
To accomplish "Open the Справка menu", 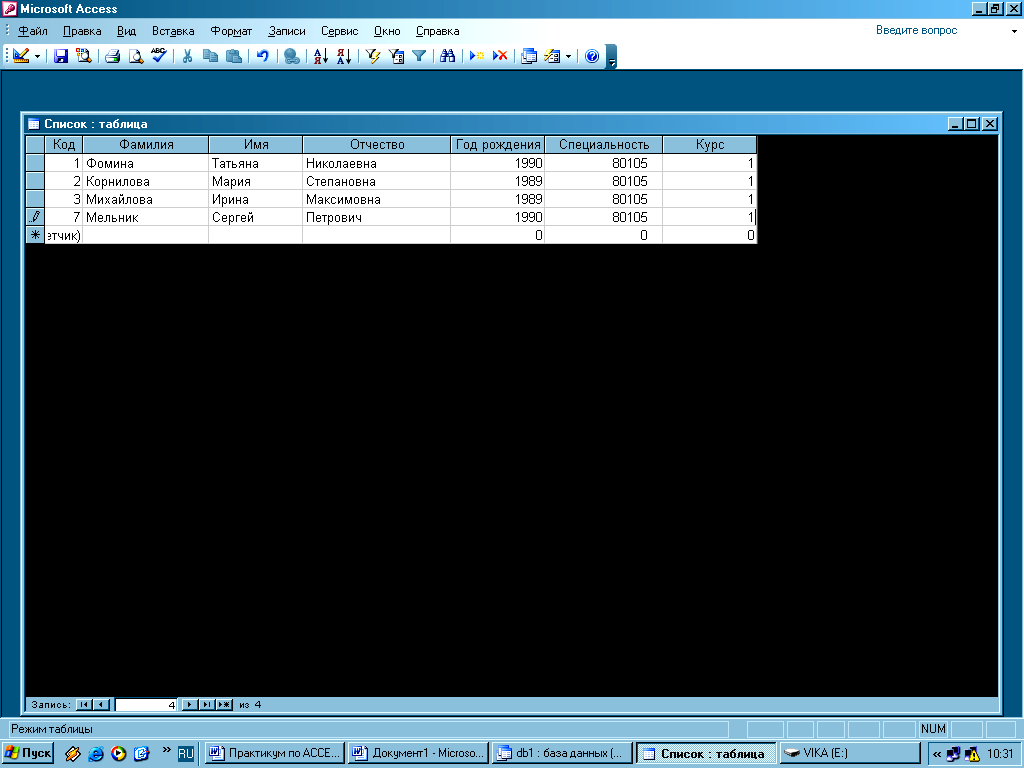I will [437, 31].
